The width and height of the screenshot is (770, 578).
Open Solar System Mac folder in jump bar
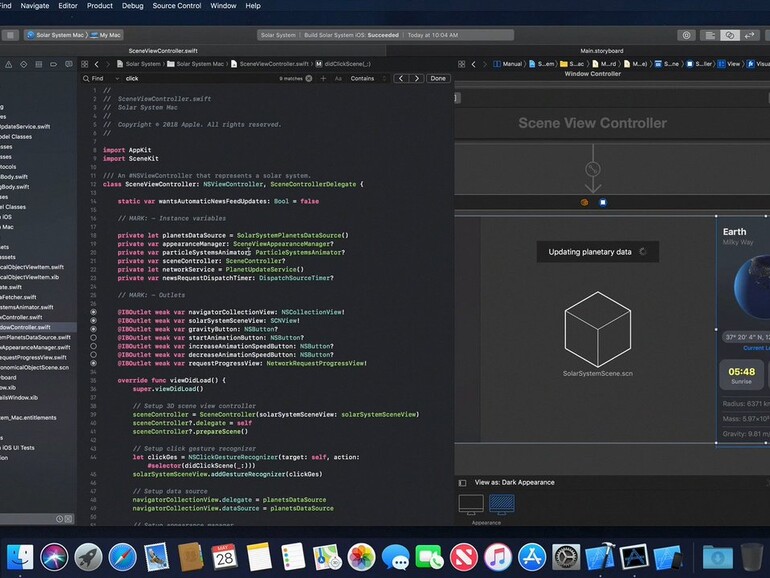click(195, 64)
